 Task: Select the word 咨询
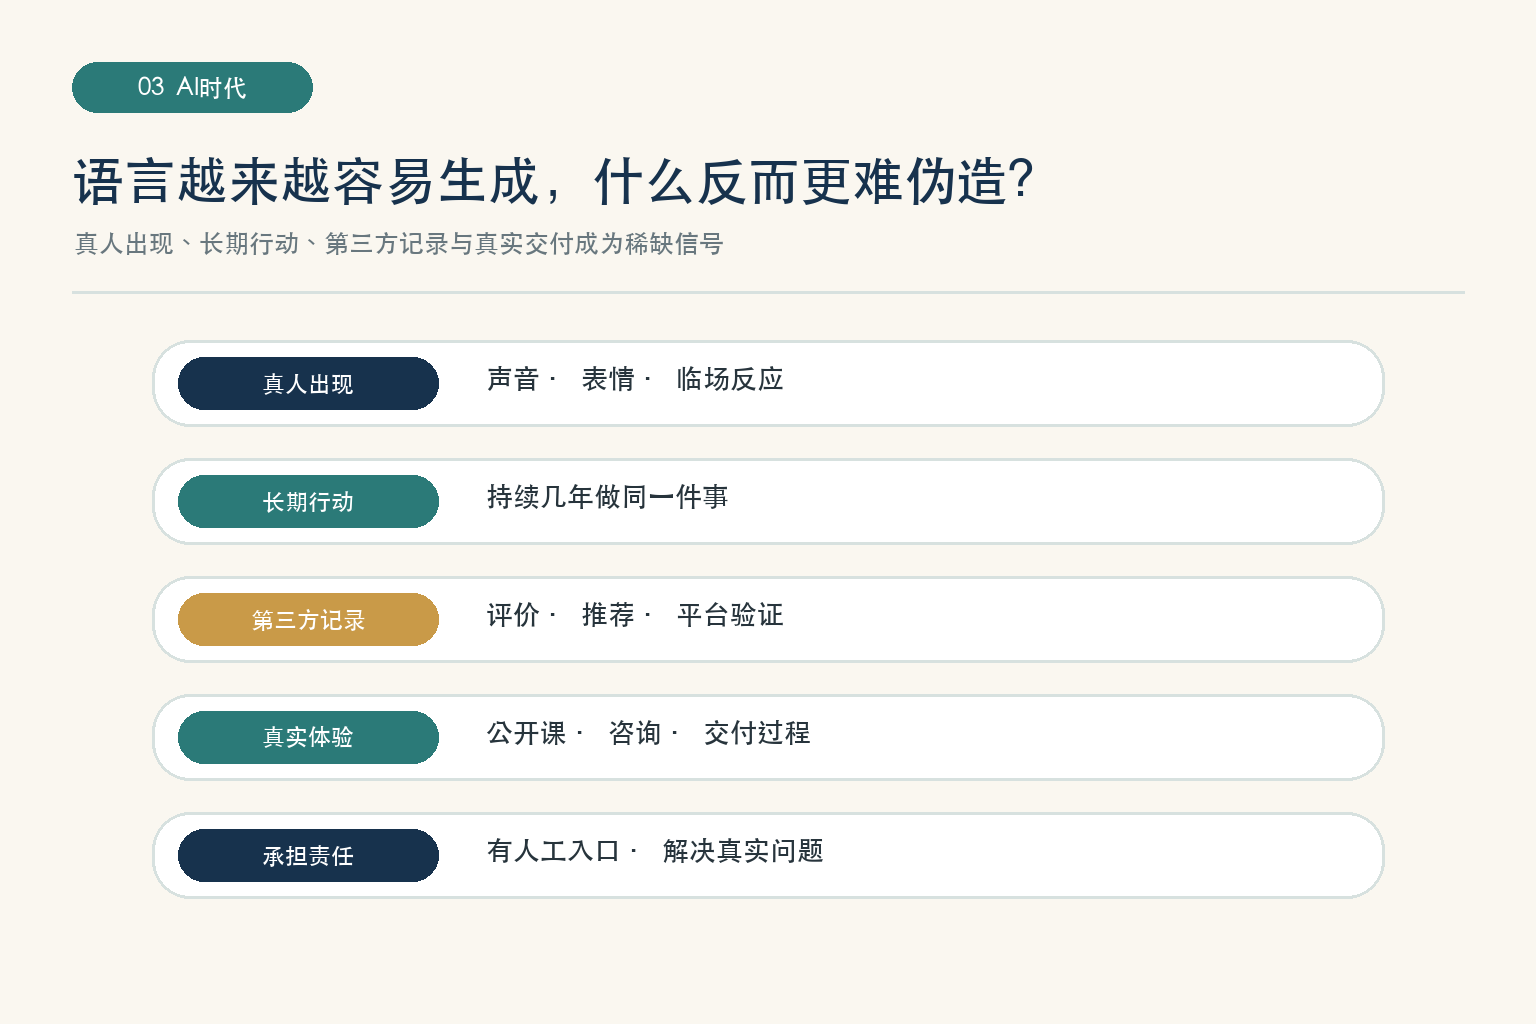pyautogui.click(x=635, y=733)
